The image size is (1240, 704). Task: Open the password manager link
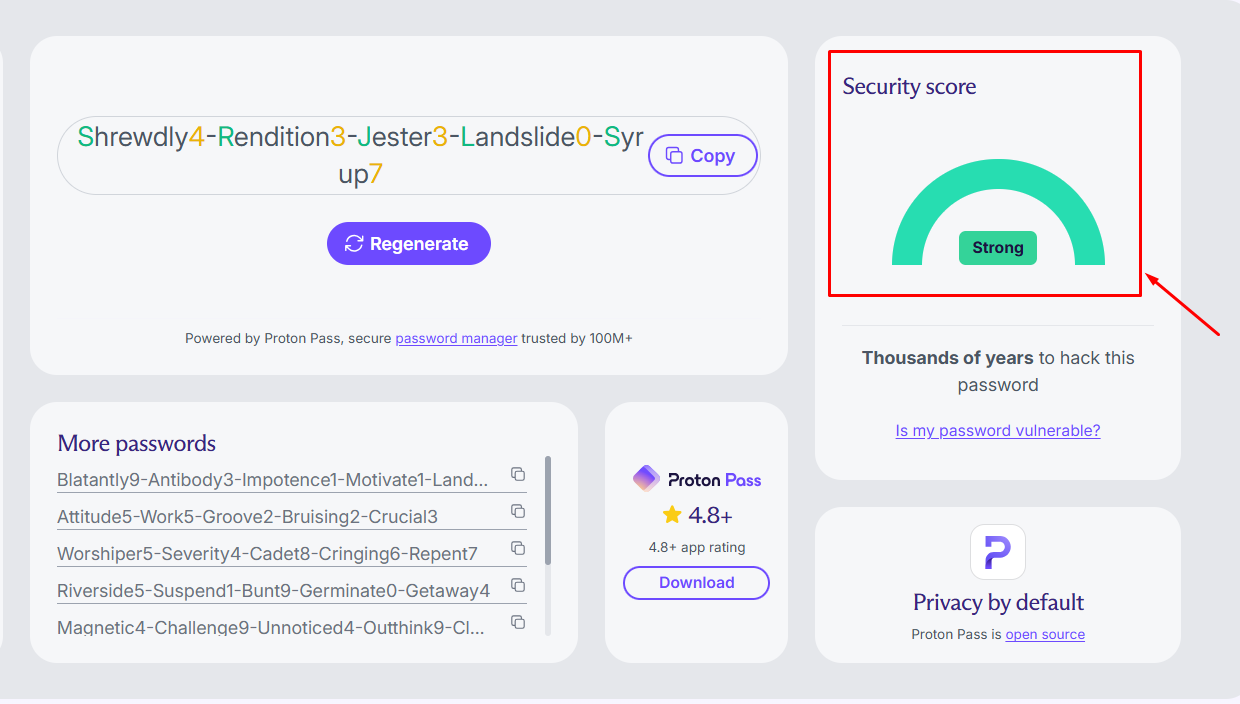pyautogui.click(x=456, y=338)
